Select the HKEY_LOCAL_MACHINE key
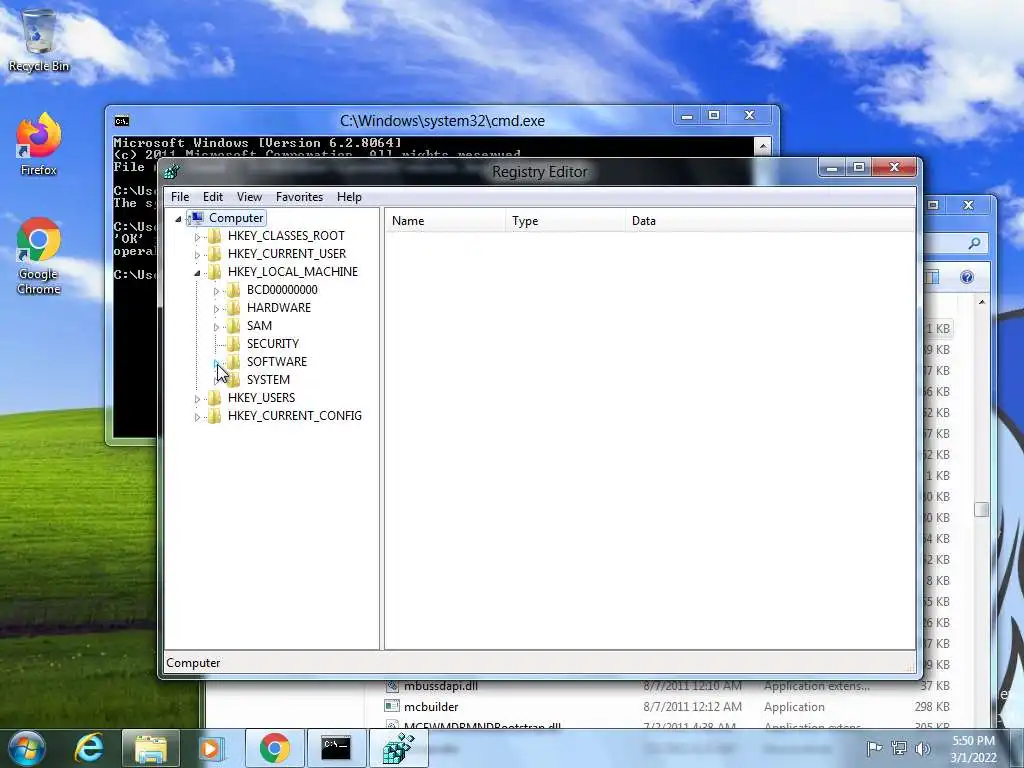The image size is (1024, 768). pyautogui.click(x=293, y=272)
